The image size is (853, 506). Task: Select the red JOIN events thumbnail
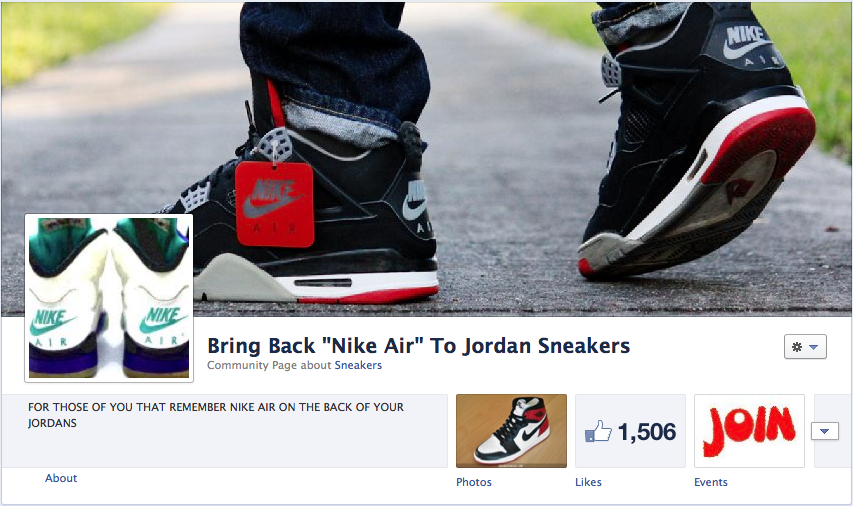click(749, 431)
